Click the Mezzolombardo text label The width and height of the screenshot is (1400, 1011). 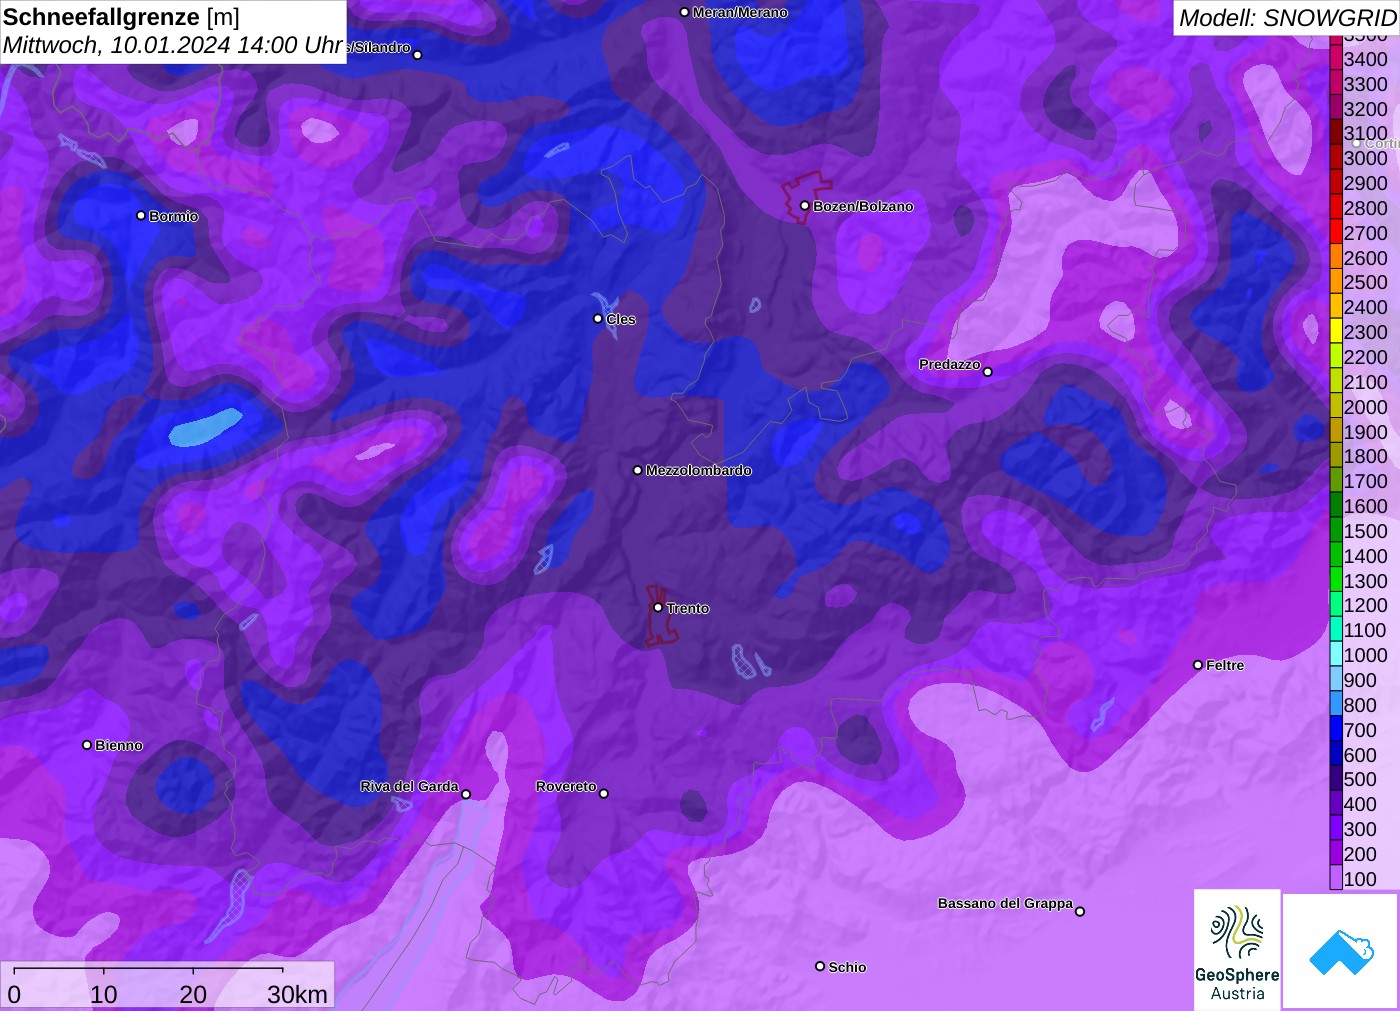pyautogui.click(x=698, y=470)
